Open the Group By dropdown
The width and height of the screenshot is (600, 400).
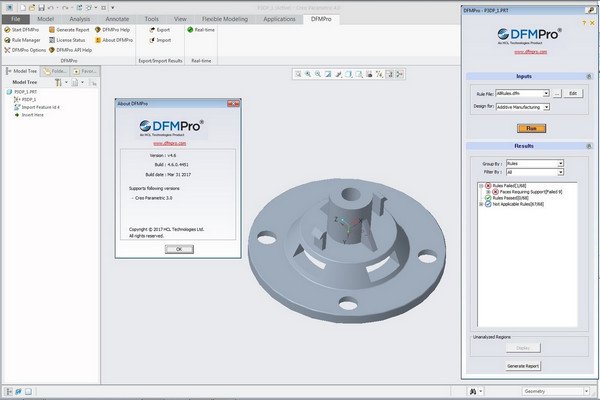(560, 163)
